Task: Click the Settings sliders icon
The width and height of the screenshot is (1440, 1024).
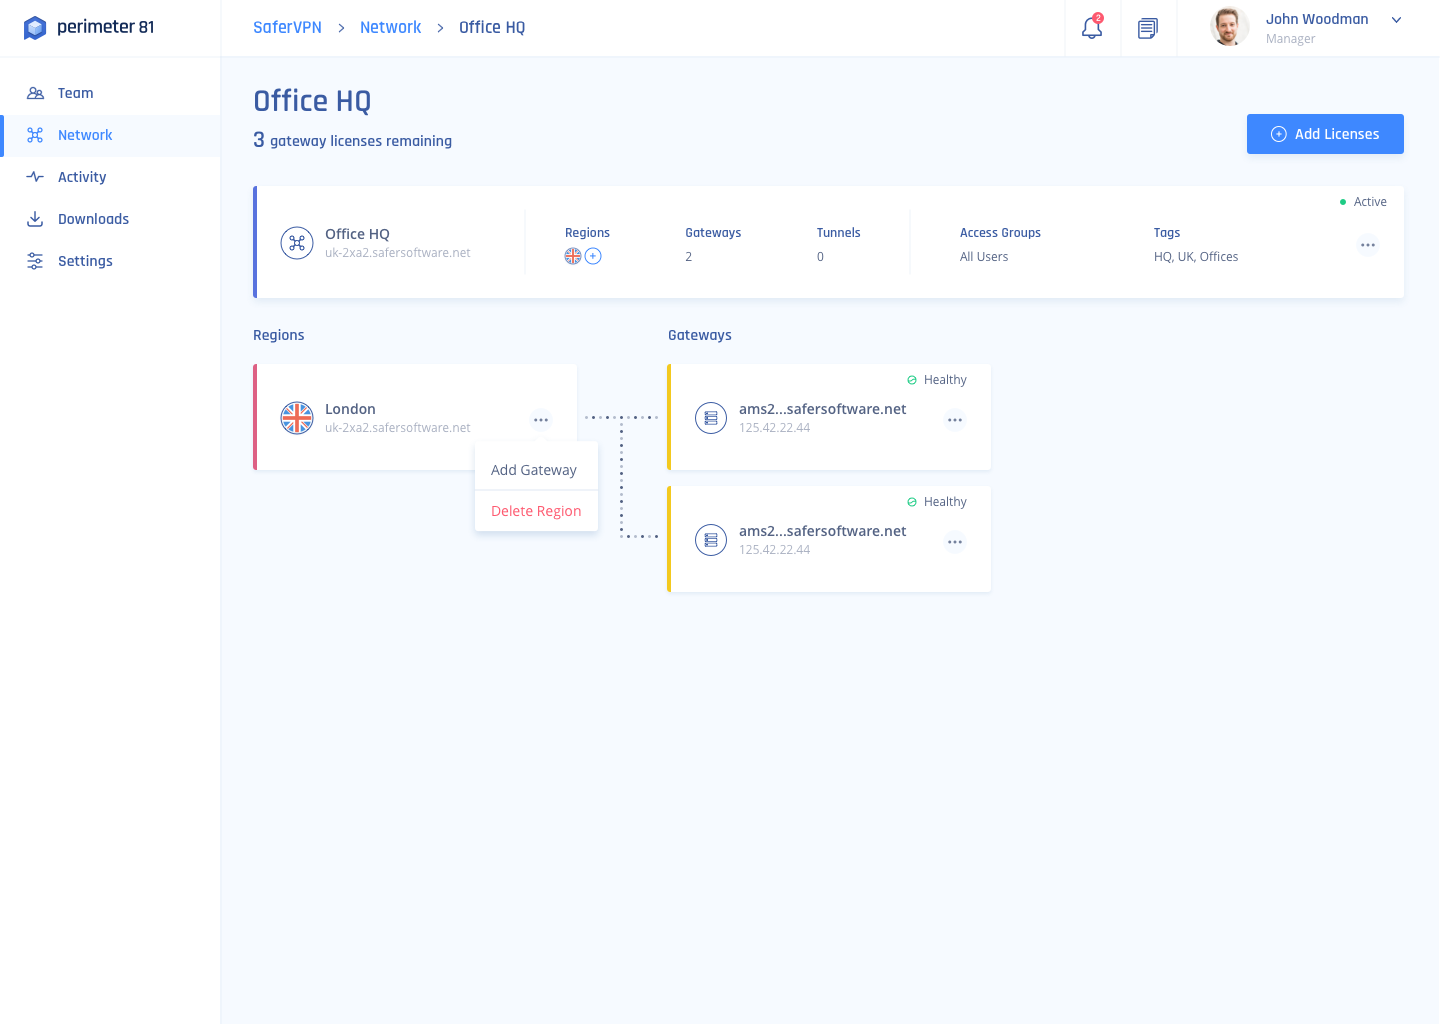Action: [x=35, y=261]
